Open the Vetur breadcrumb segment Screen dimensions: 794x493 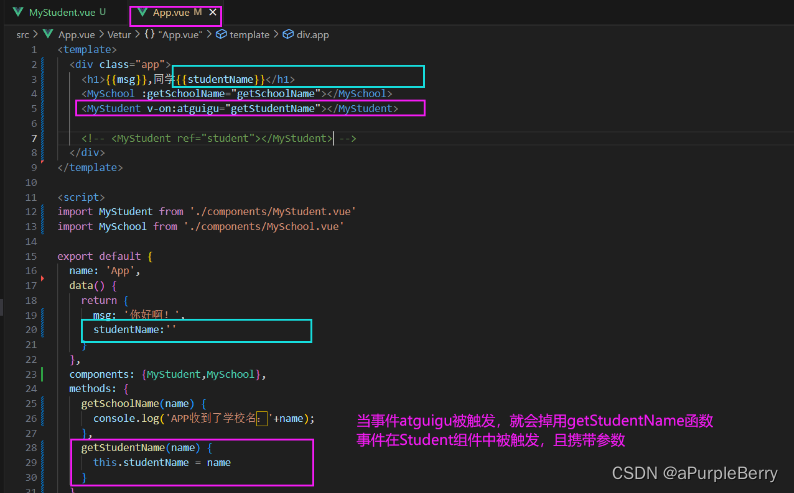pyautogui.click(x=119, y=35)
